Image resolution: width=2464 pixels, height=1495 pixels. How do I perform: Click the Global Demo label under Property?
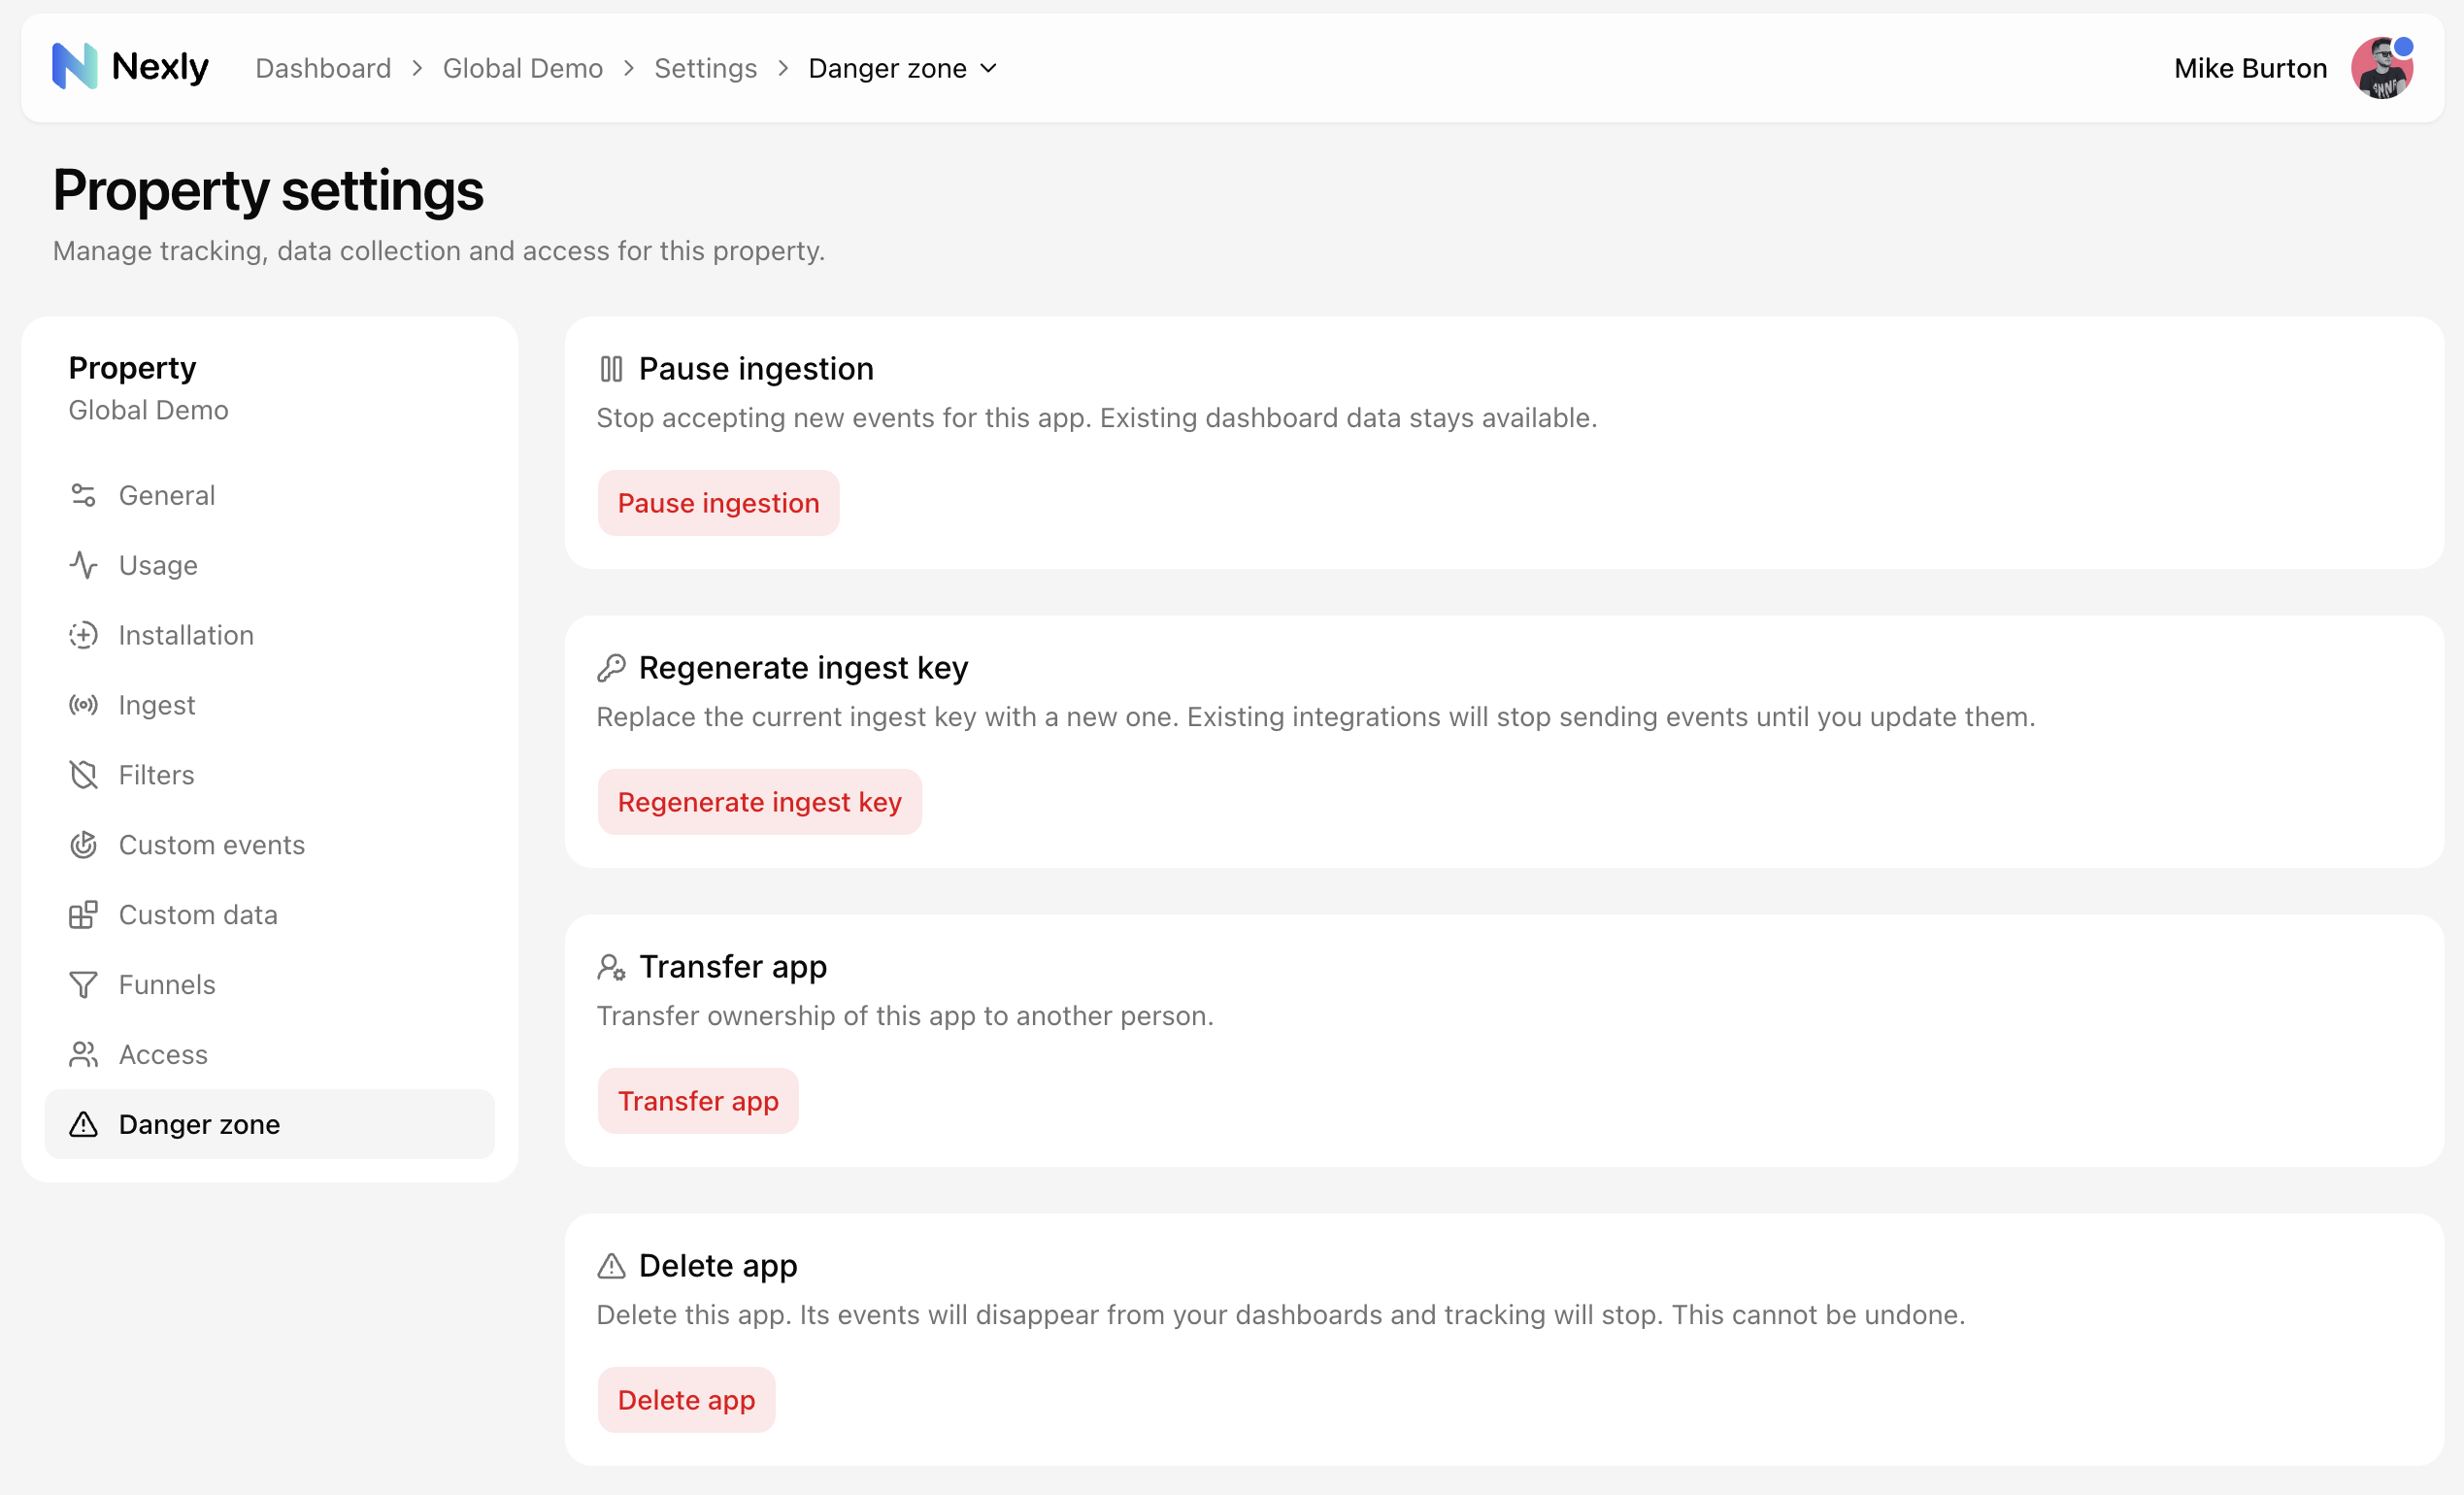148,410
